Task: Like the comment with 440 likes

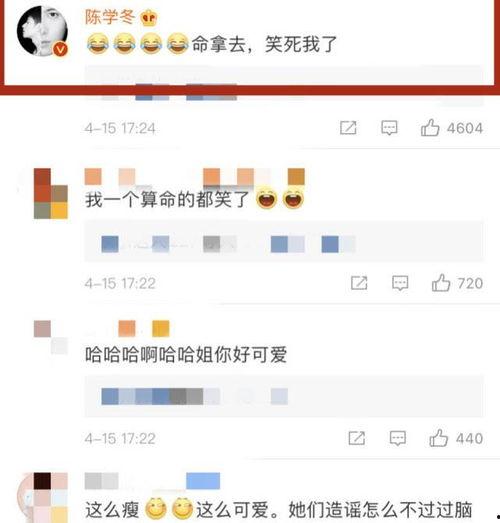Action: click(438, 438)
